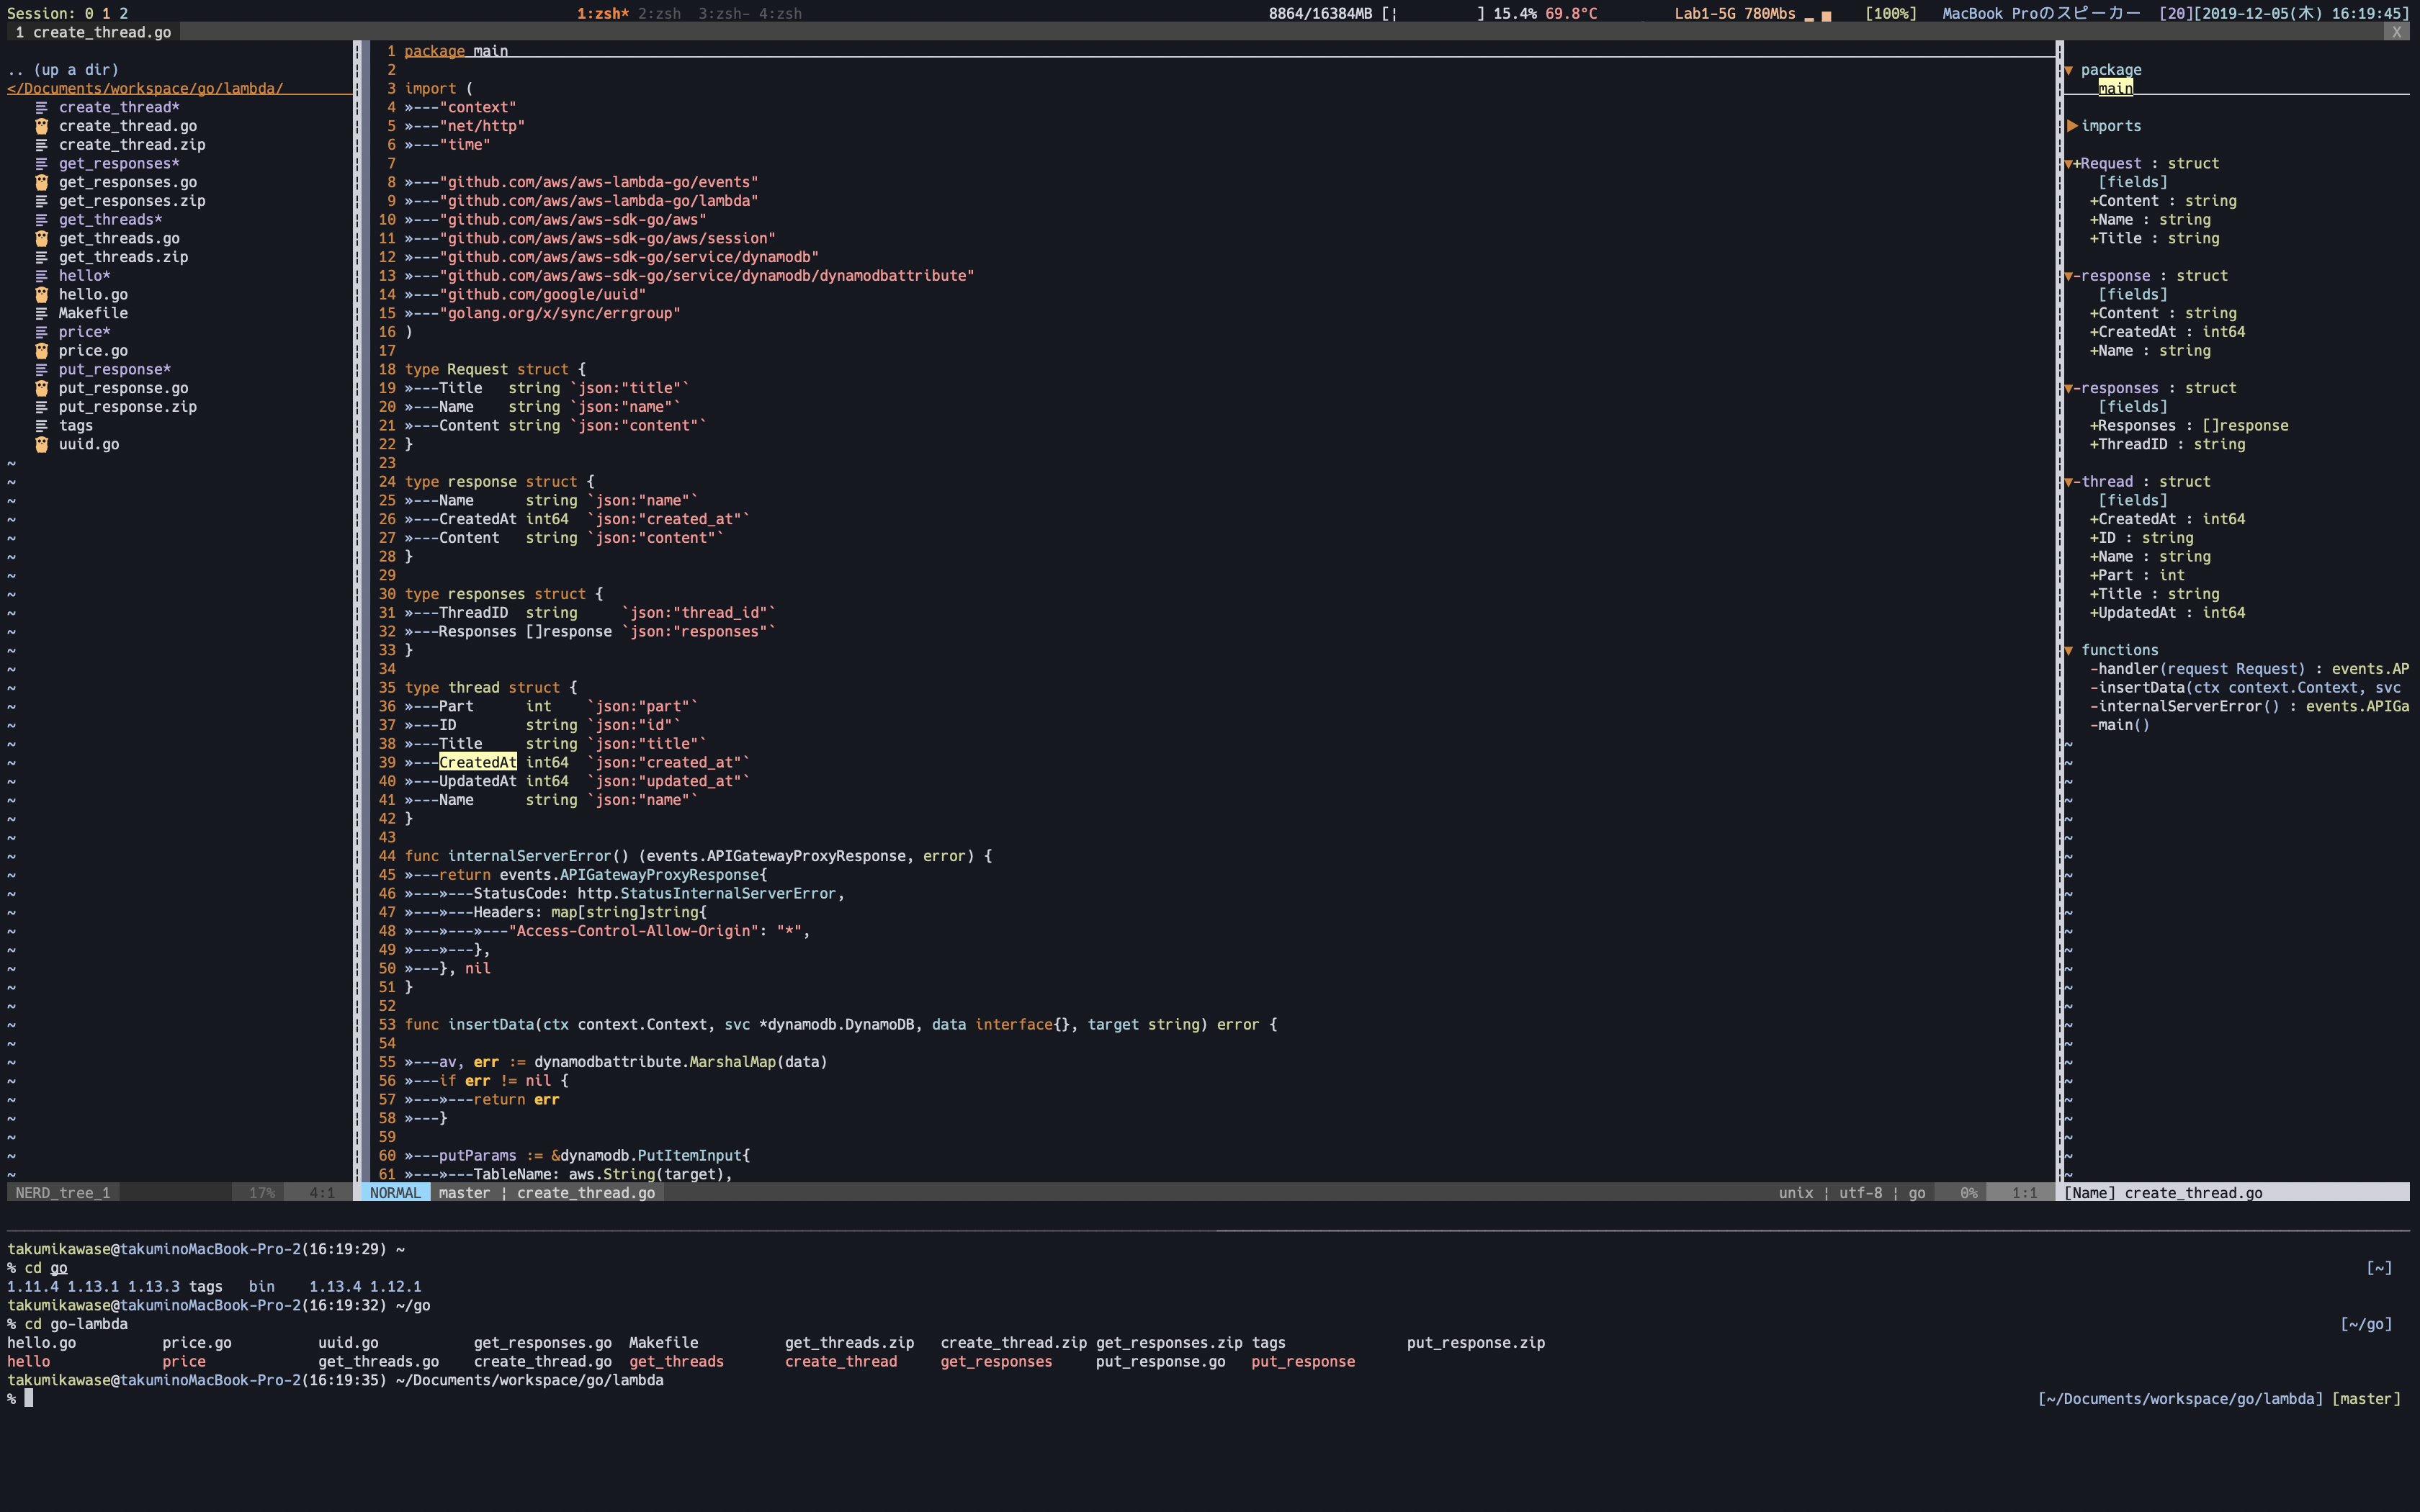Click the utf-8 encoding in statusline

1860,1193
